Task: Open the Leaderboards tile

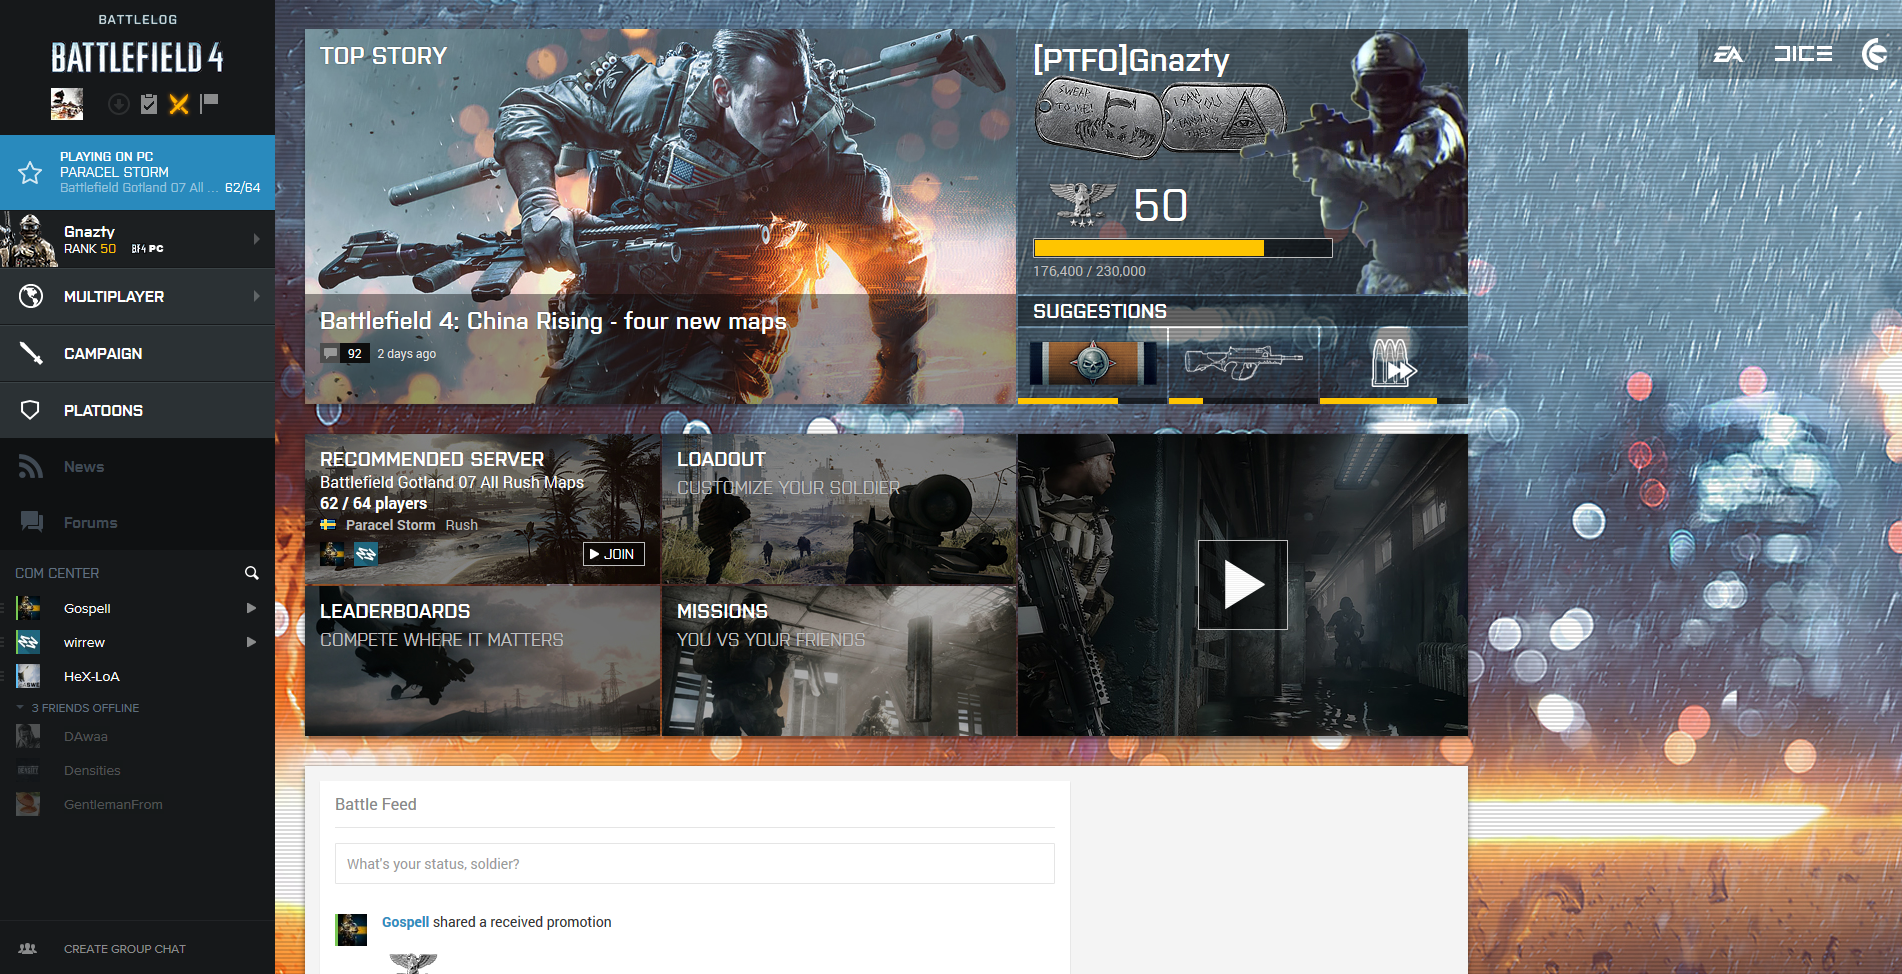Action: (482, 661)
